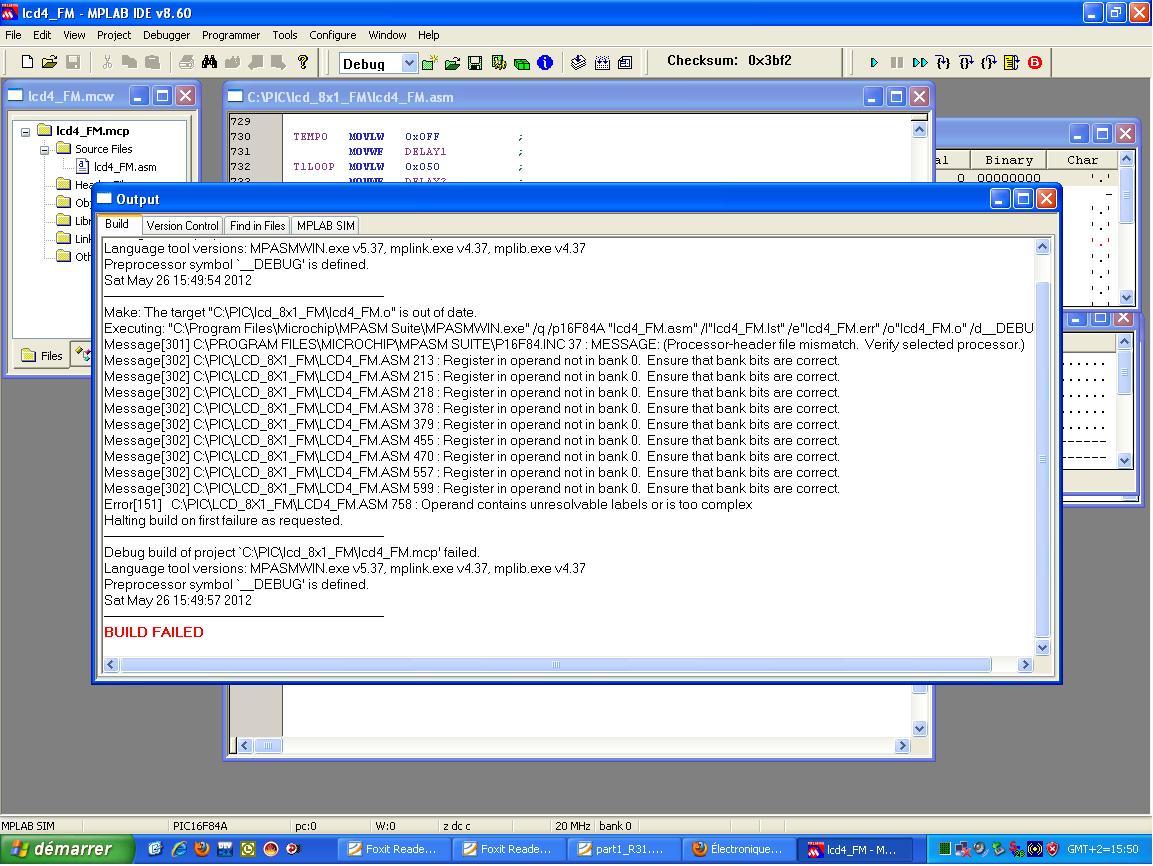Click the Open Project icon beside New Project

(x=452, y=63)
